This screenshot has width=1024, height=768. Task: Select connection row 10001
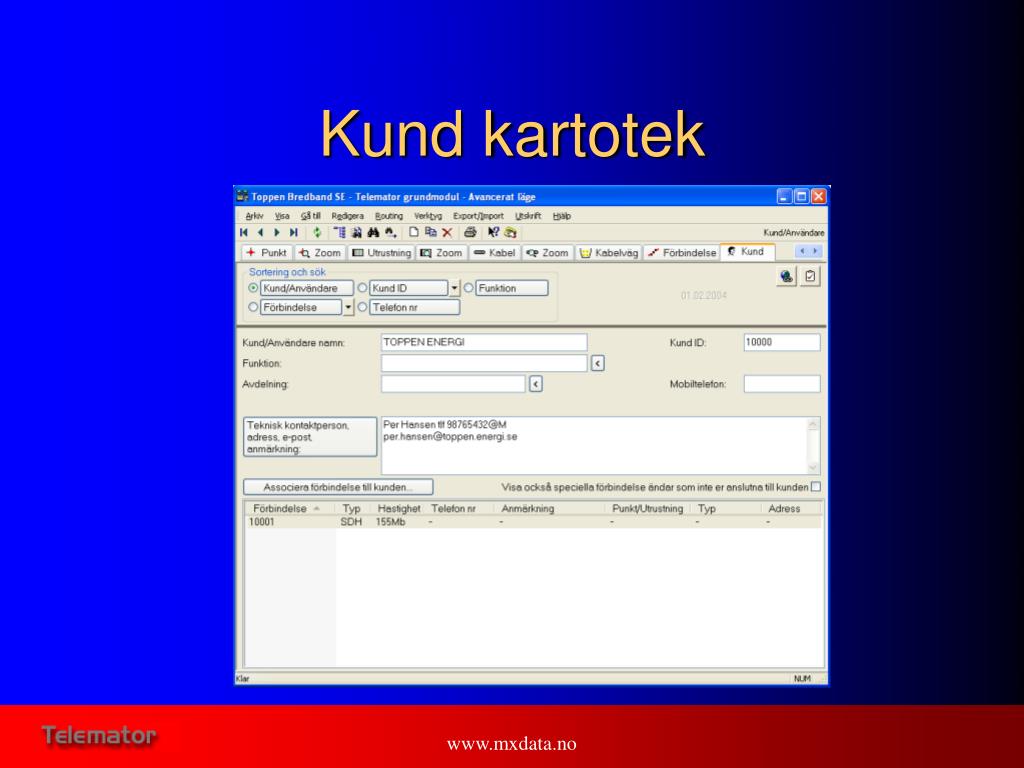(x=532, y=522)
